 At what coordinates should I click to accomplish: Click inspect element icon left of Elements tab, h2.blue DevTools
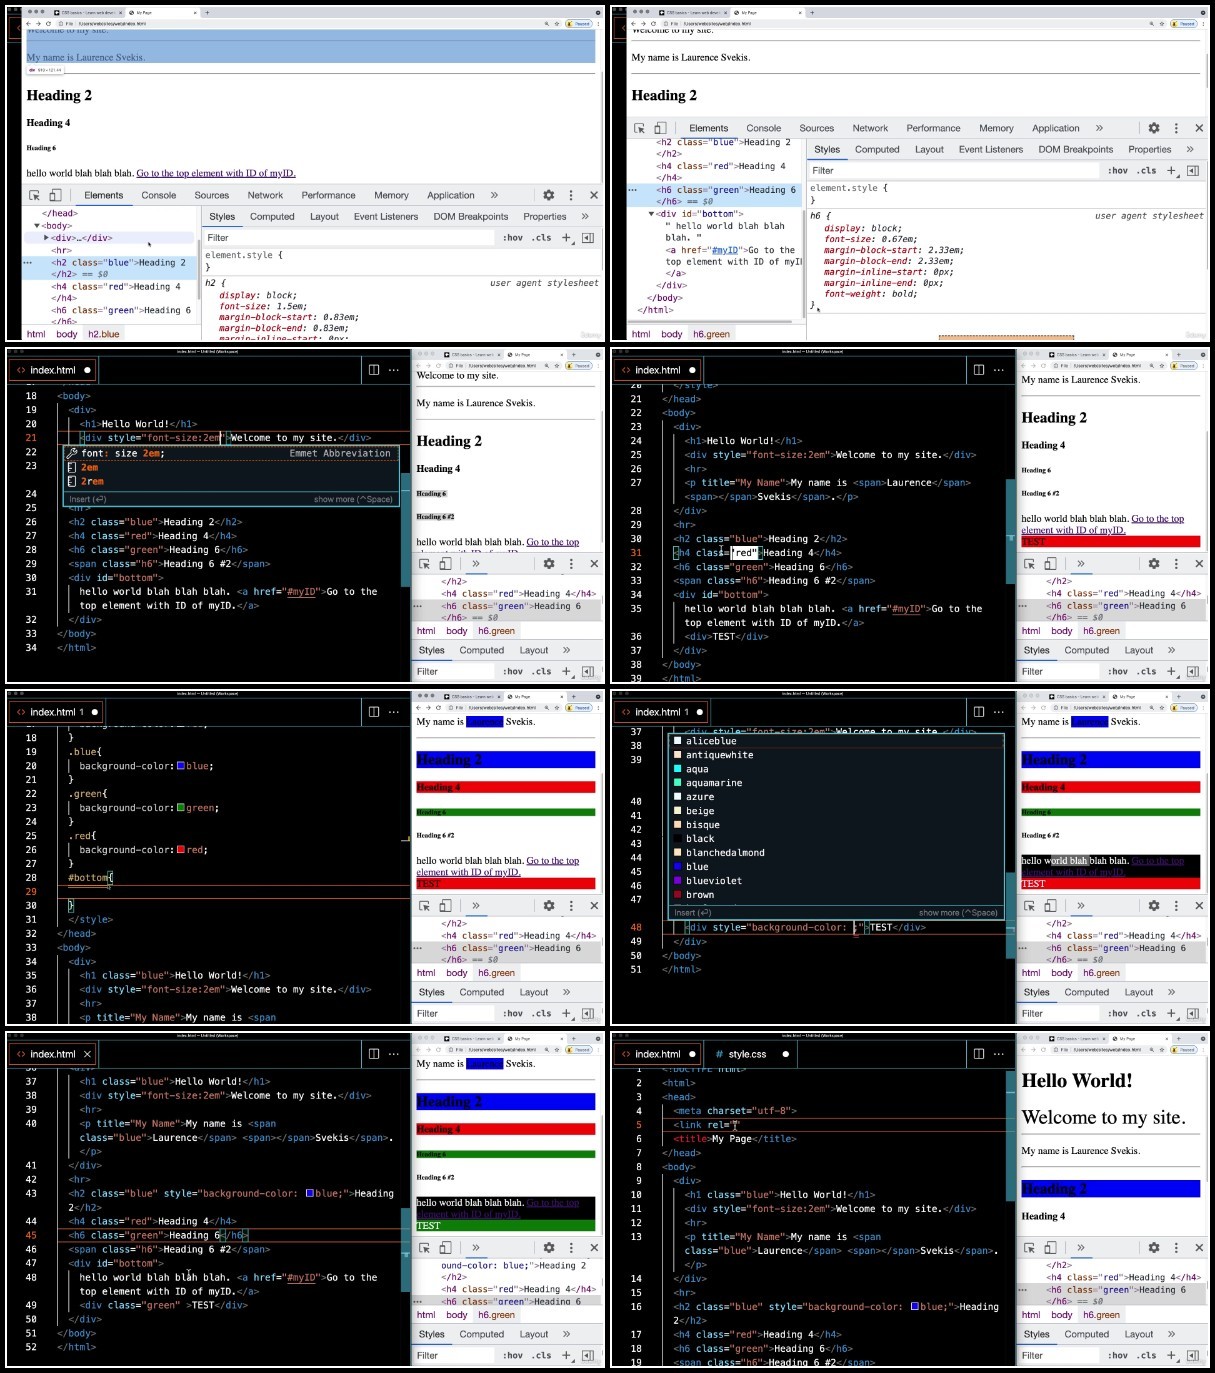34,195
